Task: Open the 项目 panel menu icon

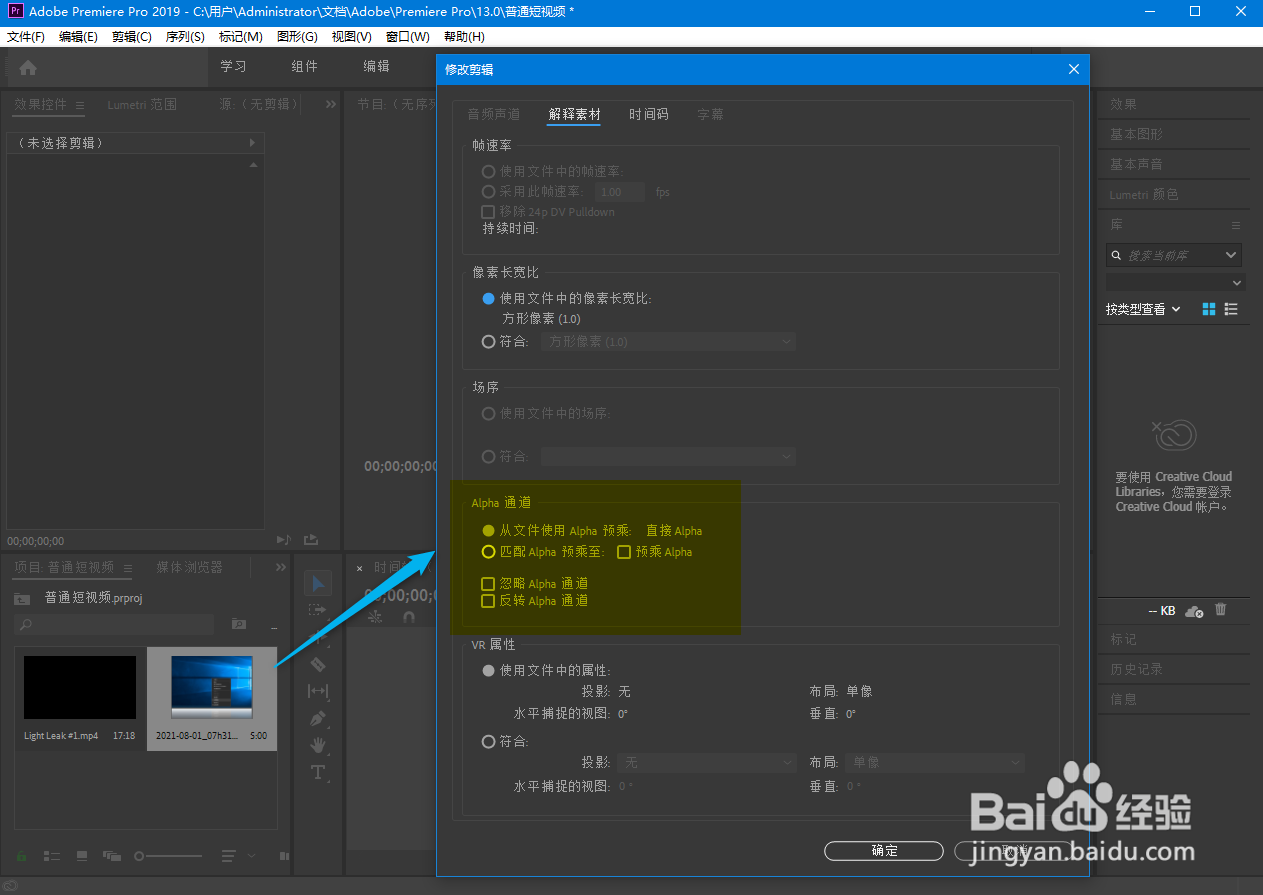Action: [x=127, y=568]
